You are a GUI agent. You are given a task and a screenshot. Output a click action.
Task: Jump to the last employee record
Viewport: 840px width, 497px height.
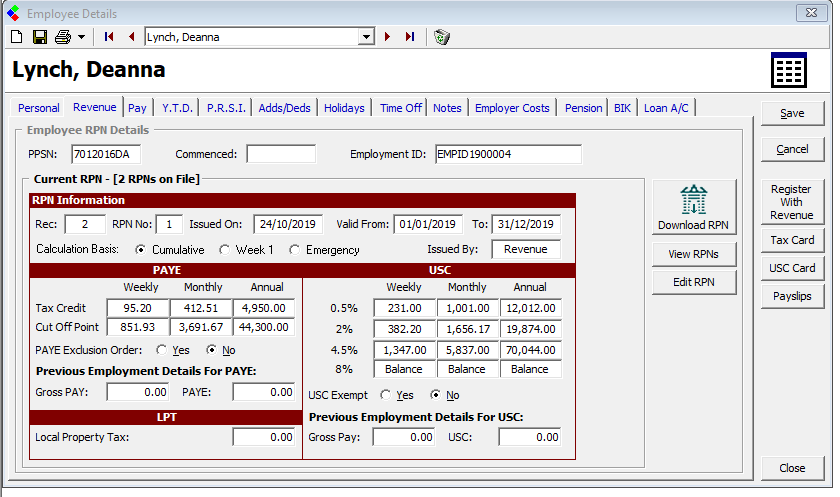(410, 37)
